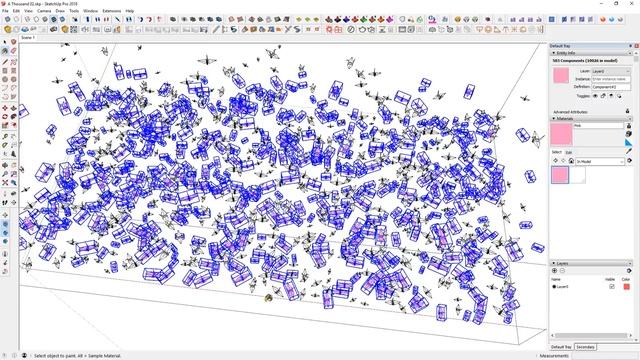Click the Layer0 name in Layers list
This screenshot has height=360, width=640.
pos(563,287)
